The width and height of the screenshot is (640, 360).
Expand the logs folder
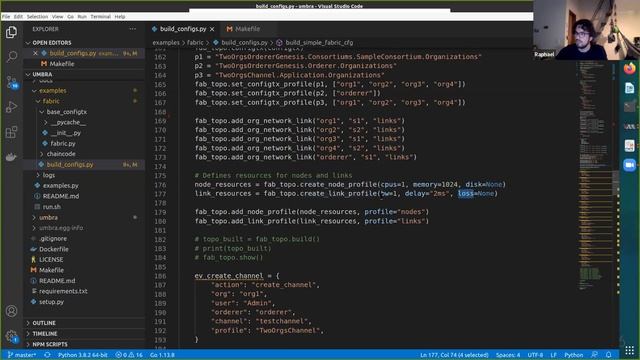[49, 175]
